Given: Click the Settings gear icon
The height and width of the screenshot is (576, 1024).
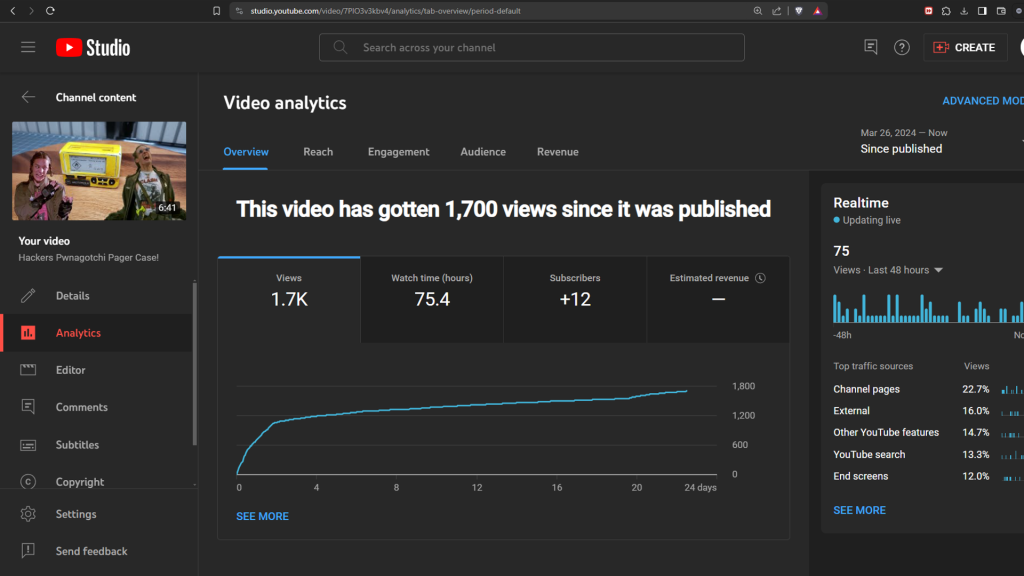Looking at the screenshot, I should [x=27, y=514].
